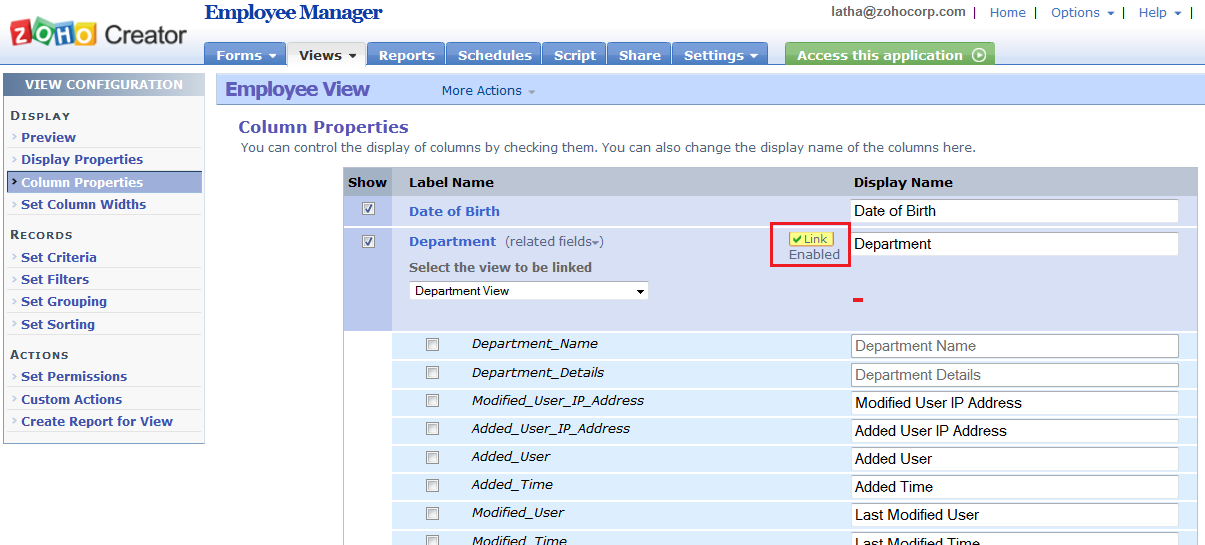Image resolution: width=1205 pixels, height=545 pixels.
Task: Open the Views tab dropdown
Action: click(x=327, y=55)
